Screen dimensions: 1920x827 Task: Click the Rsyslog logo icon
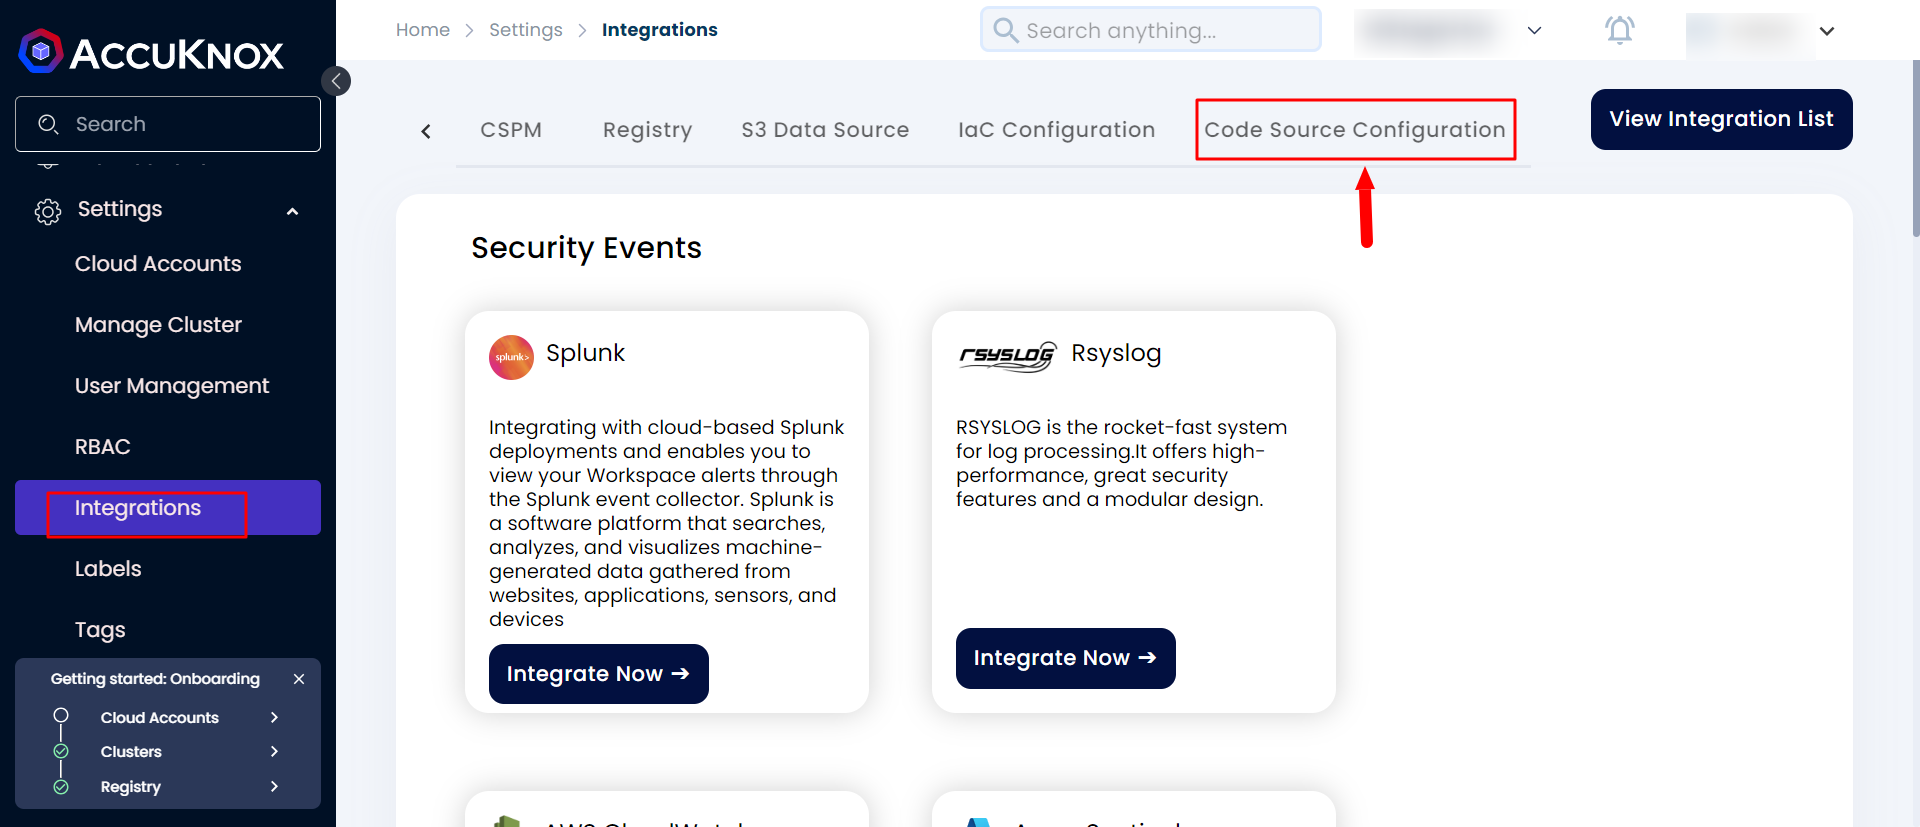(x=1007, y=356)
